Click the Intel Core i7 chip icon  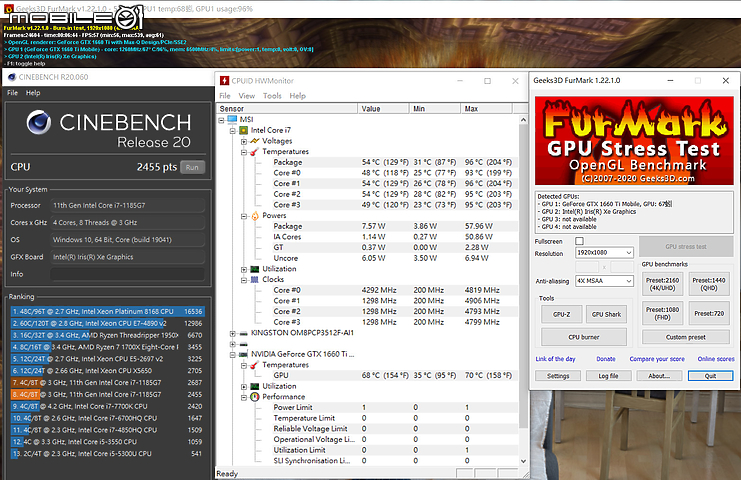243,130
